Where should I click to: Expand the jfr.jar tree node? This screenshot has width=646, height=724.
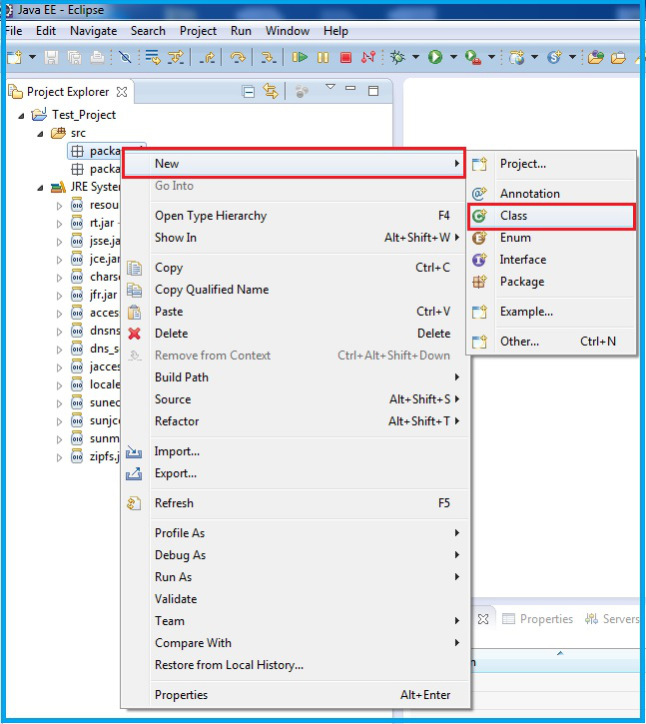click(59, 296)
